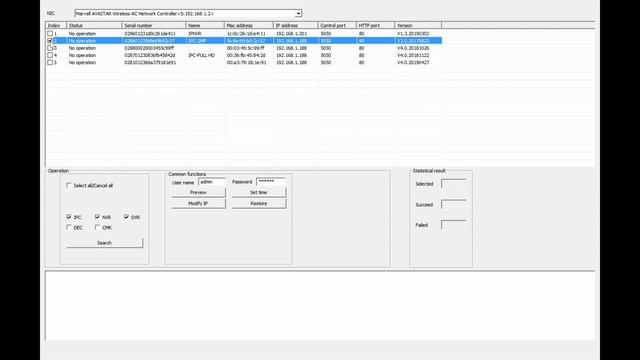The image size is (640, 360).
Task: Click the Succeed statistics box
Action: (x=453, y=204)
